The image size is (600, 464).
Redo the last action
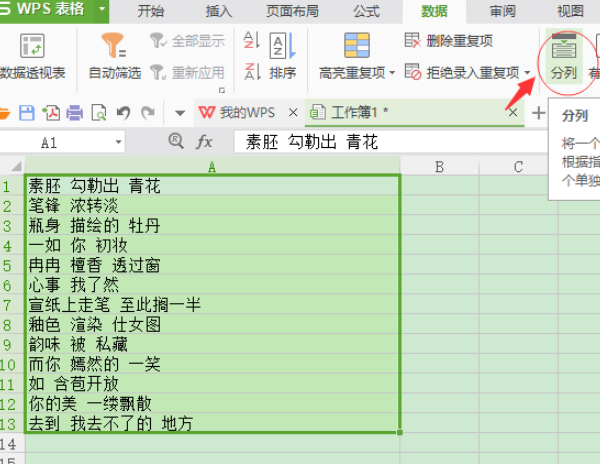tap(148, 113)
